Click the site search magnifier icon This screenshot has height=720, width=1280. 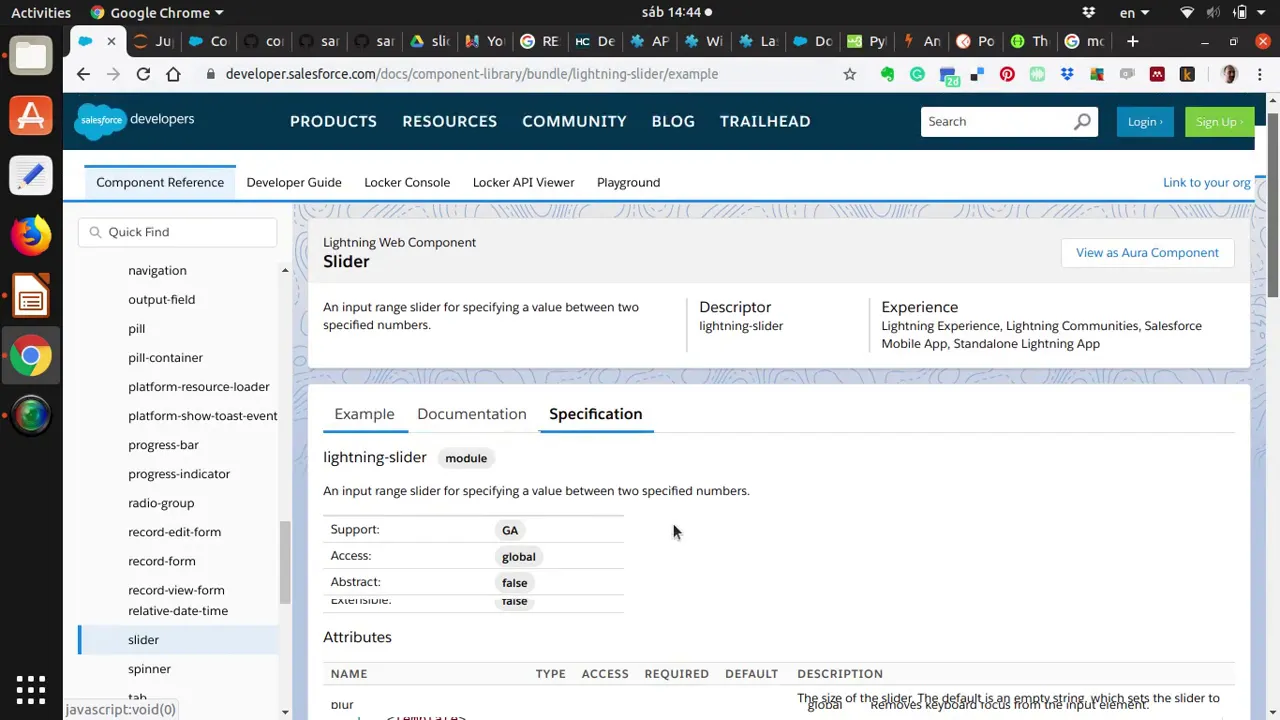tap(1082, 121)
